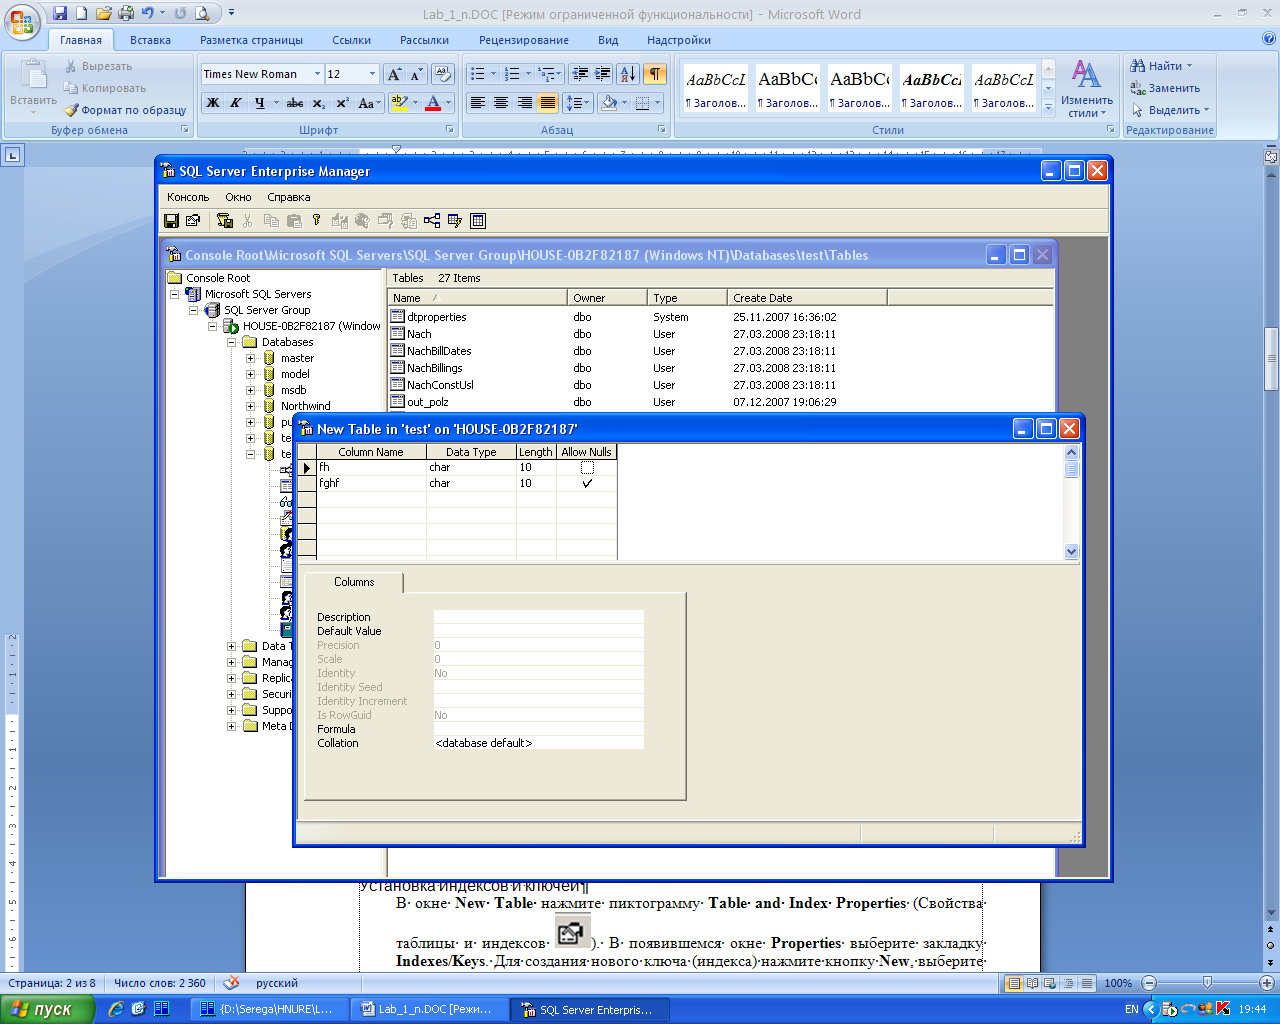Click the zoom out minus button
The image size is (1280, 1024).
pos(1149,983)
